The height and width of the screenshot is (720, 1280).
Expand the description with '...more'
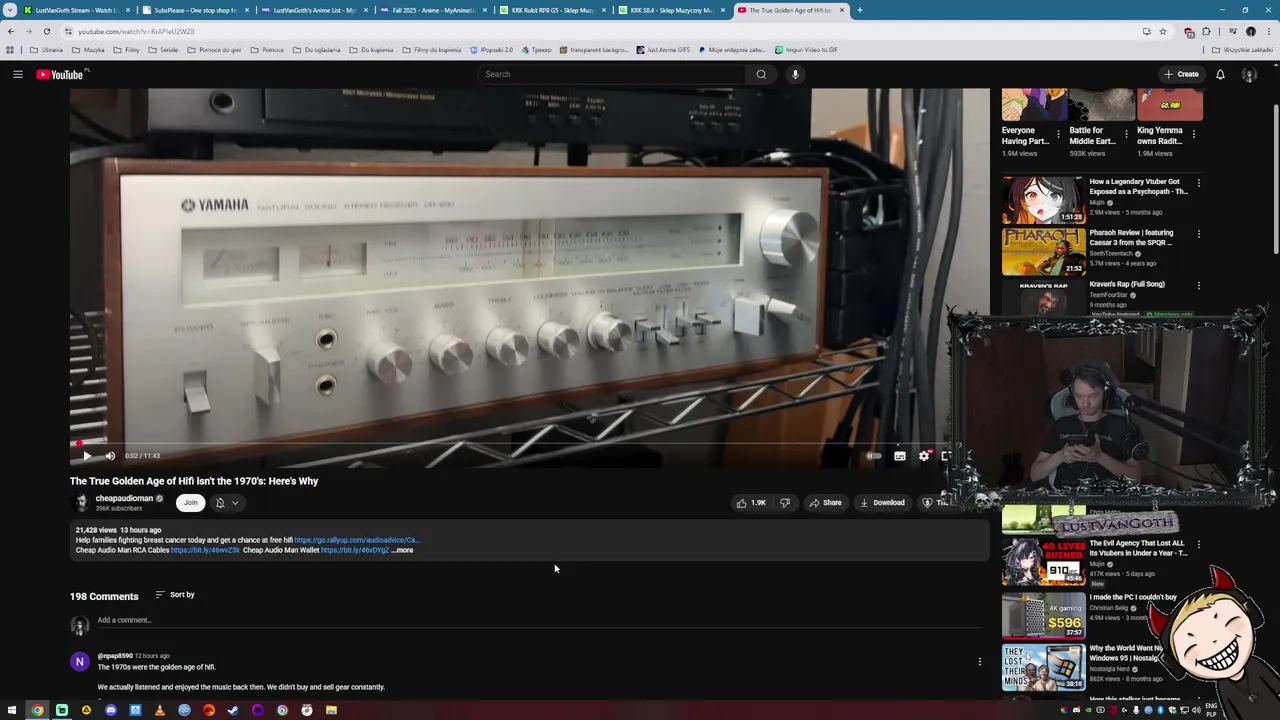tap(402, 550)
